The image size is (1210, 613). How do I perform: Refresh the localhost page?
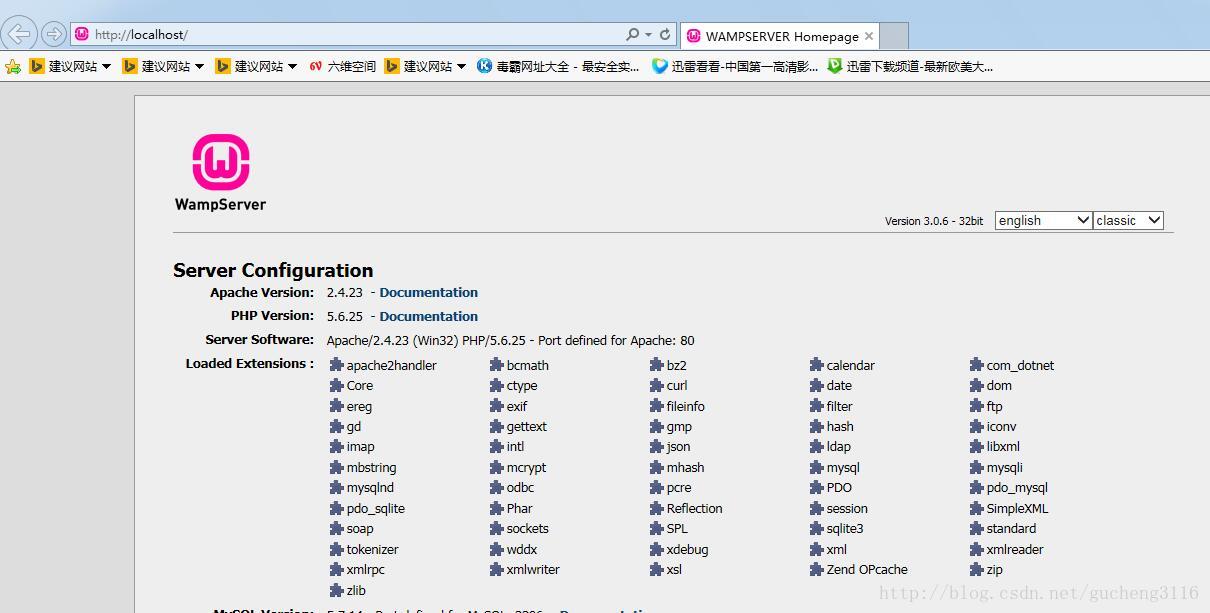665,34
